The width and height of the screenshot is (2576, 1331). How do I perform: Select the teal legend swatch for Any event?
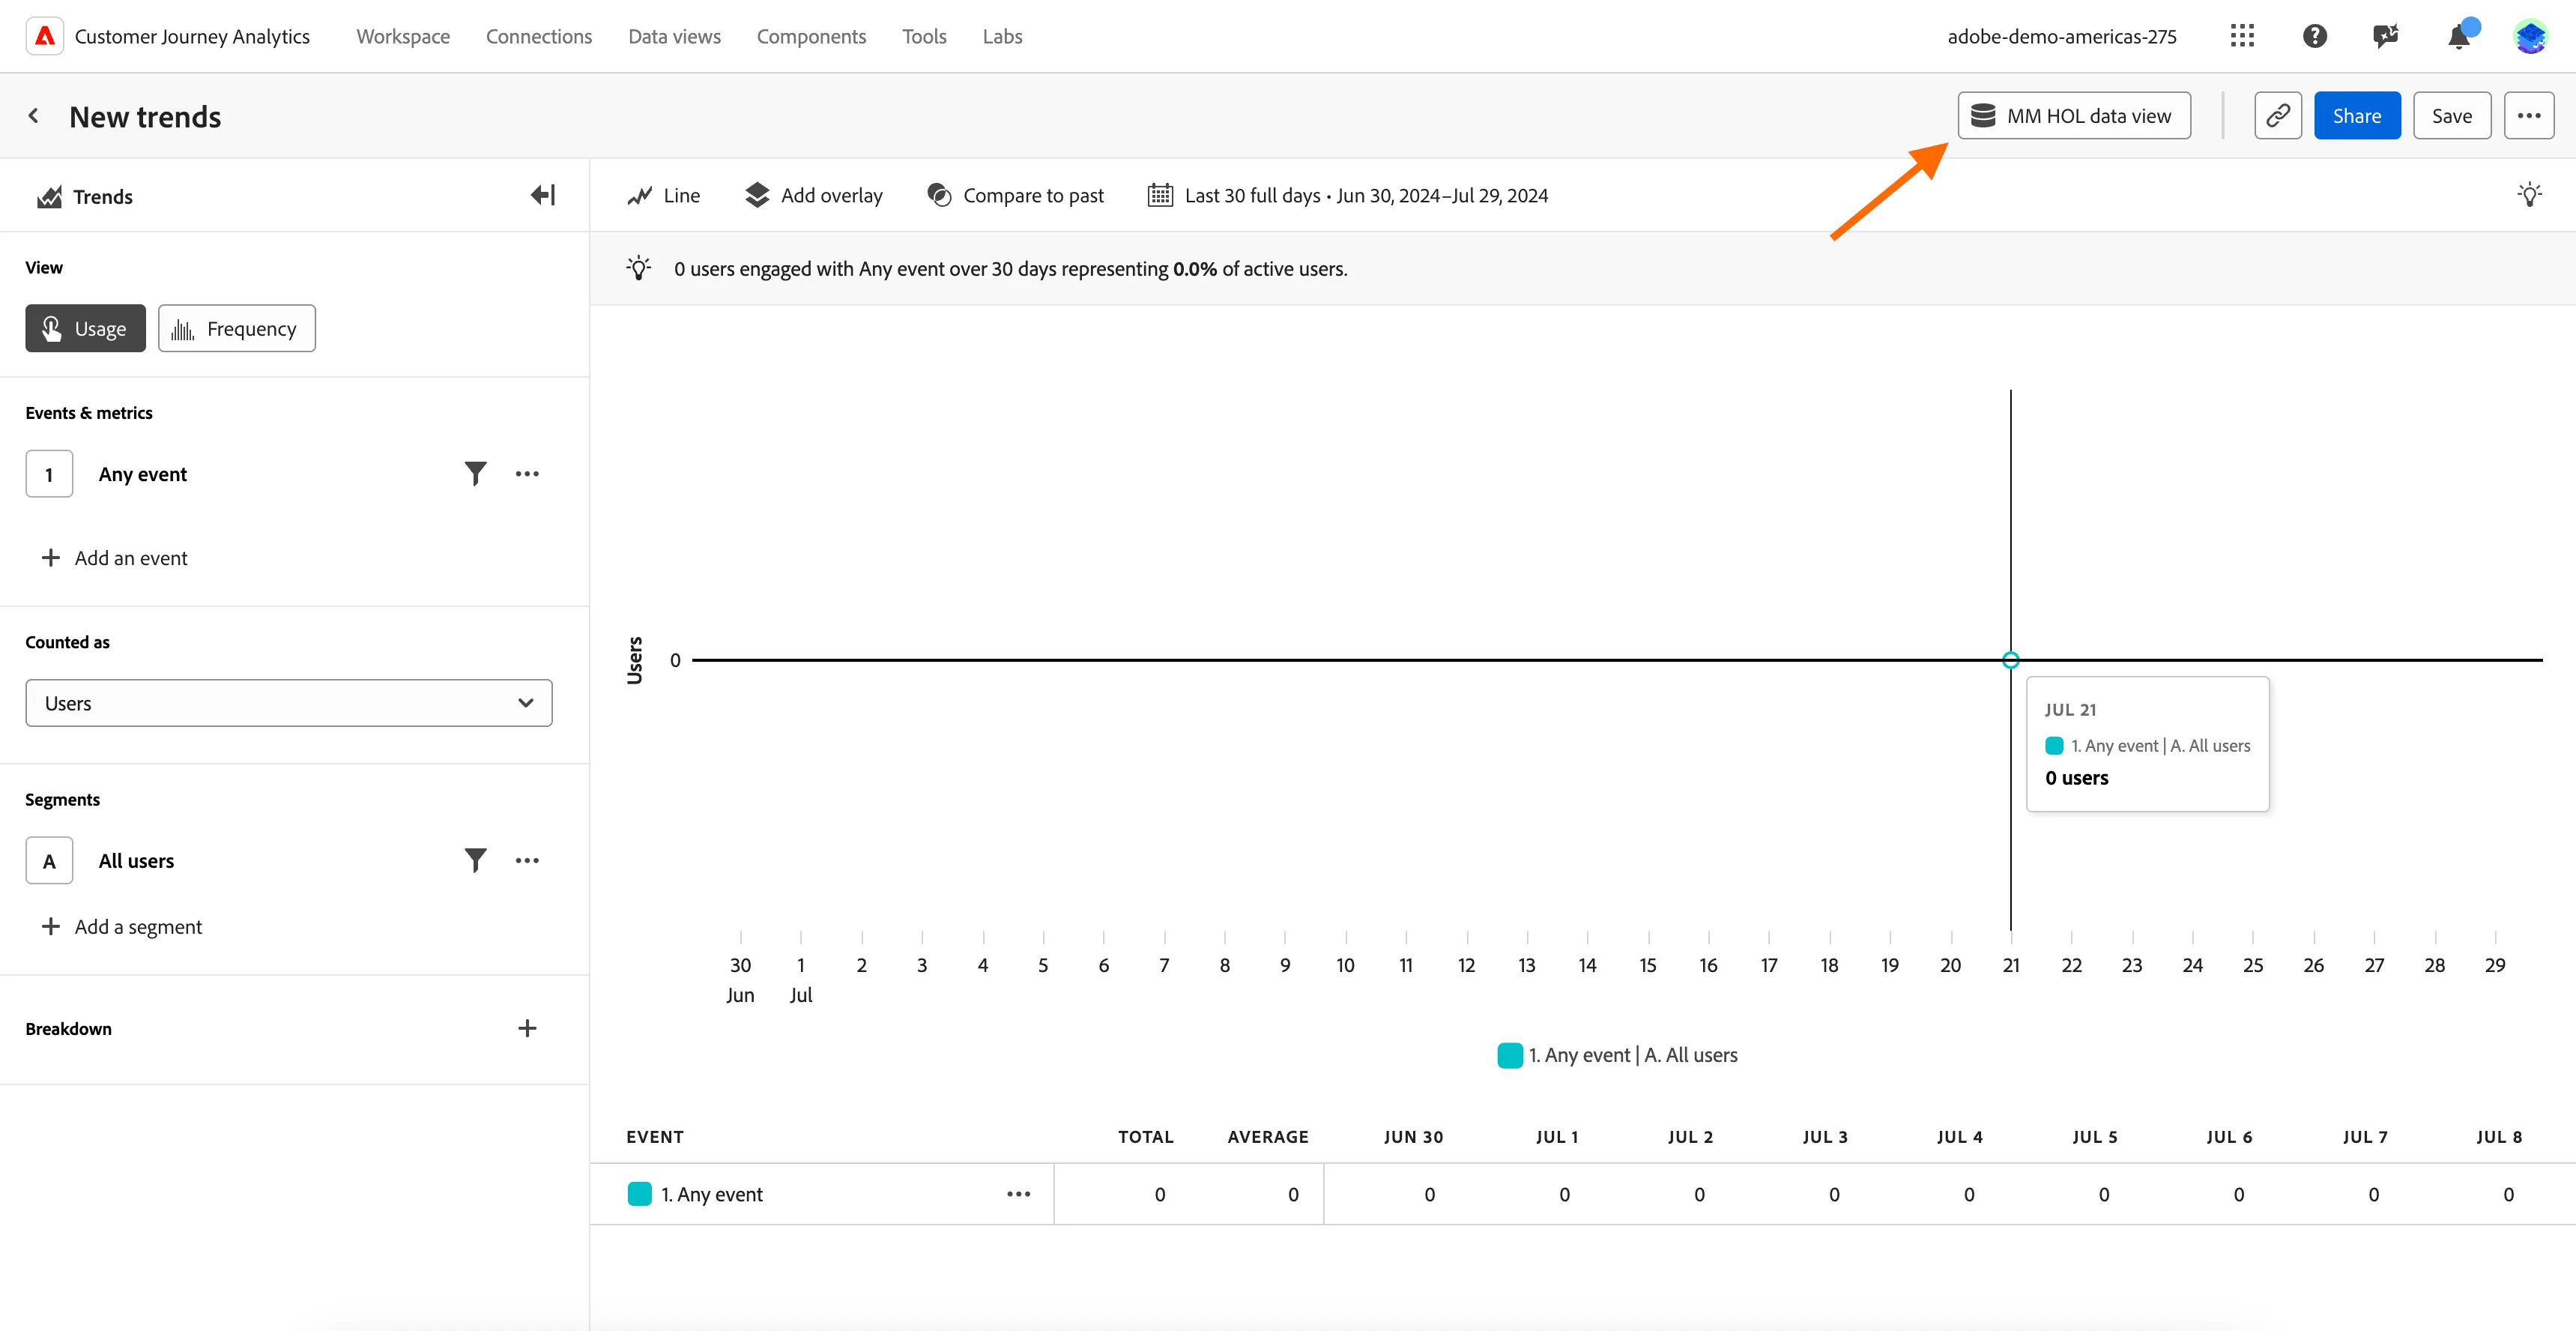pos(1510,1055)
